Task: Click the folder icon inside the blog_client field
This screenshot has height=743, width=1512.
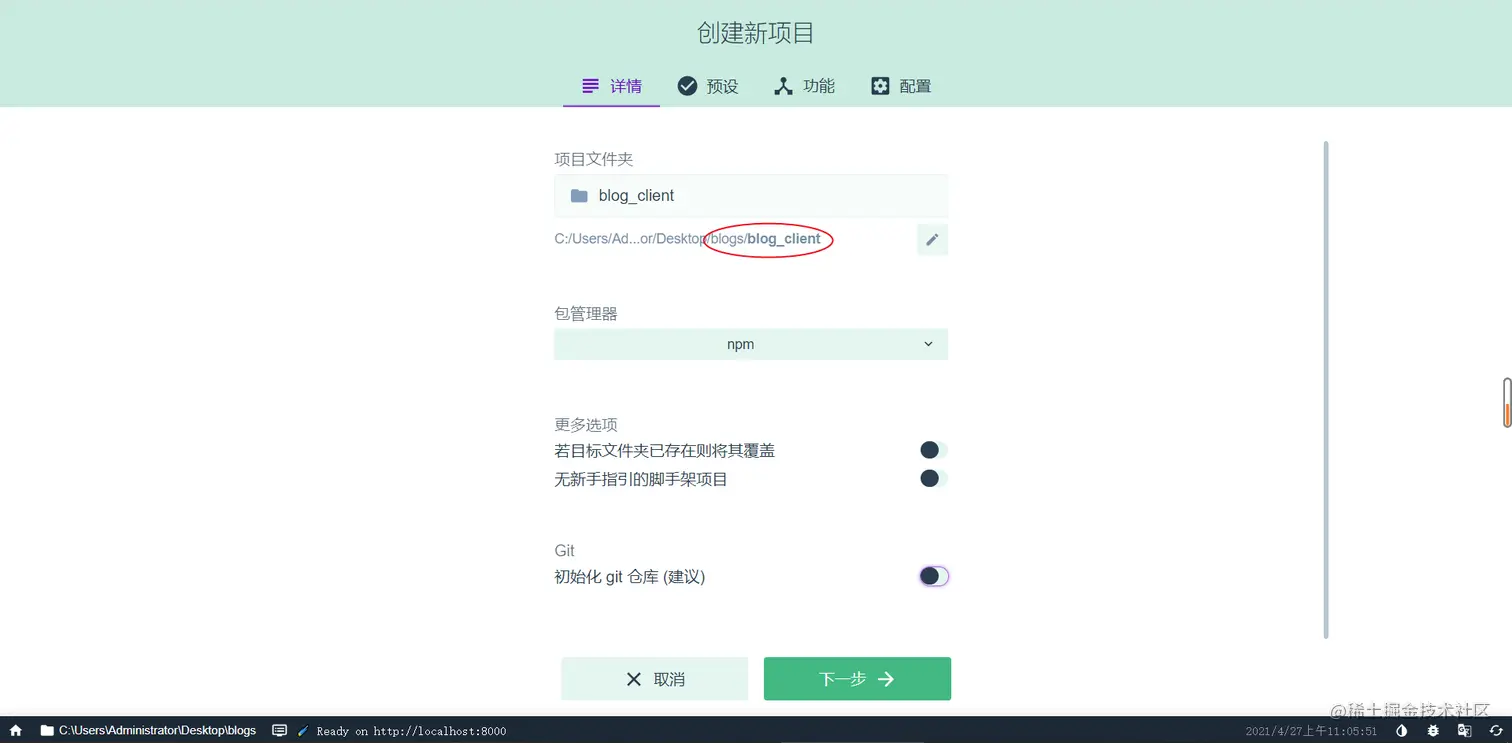Action: point(578,195)
